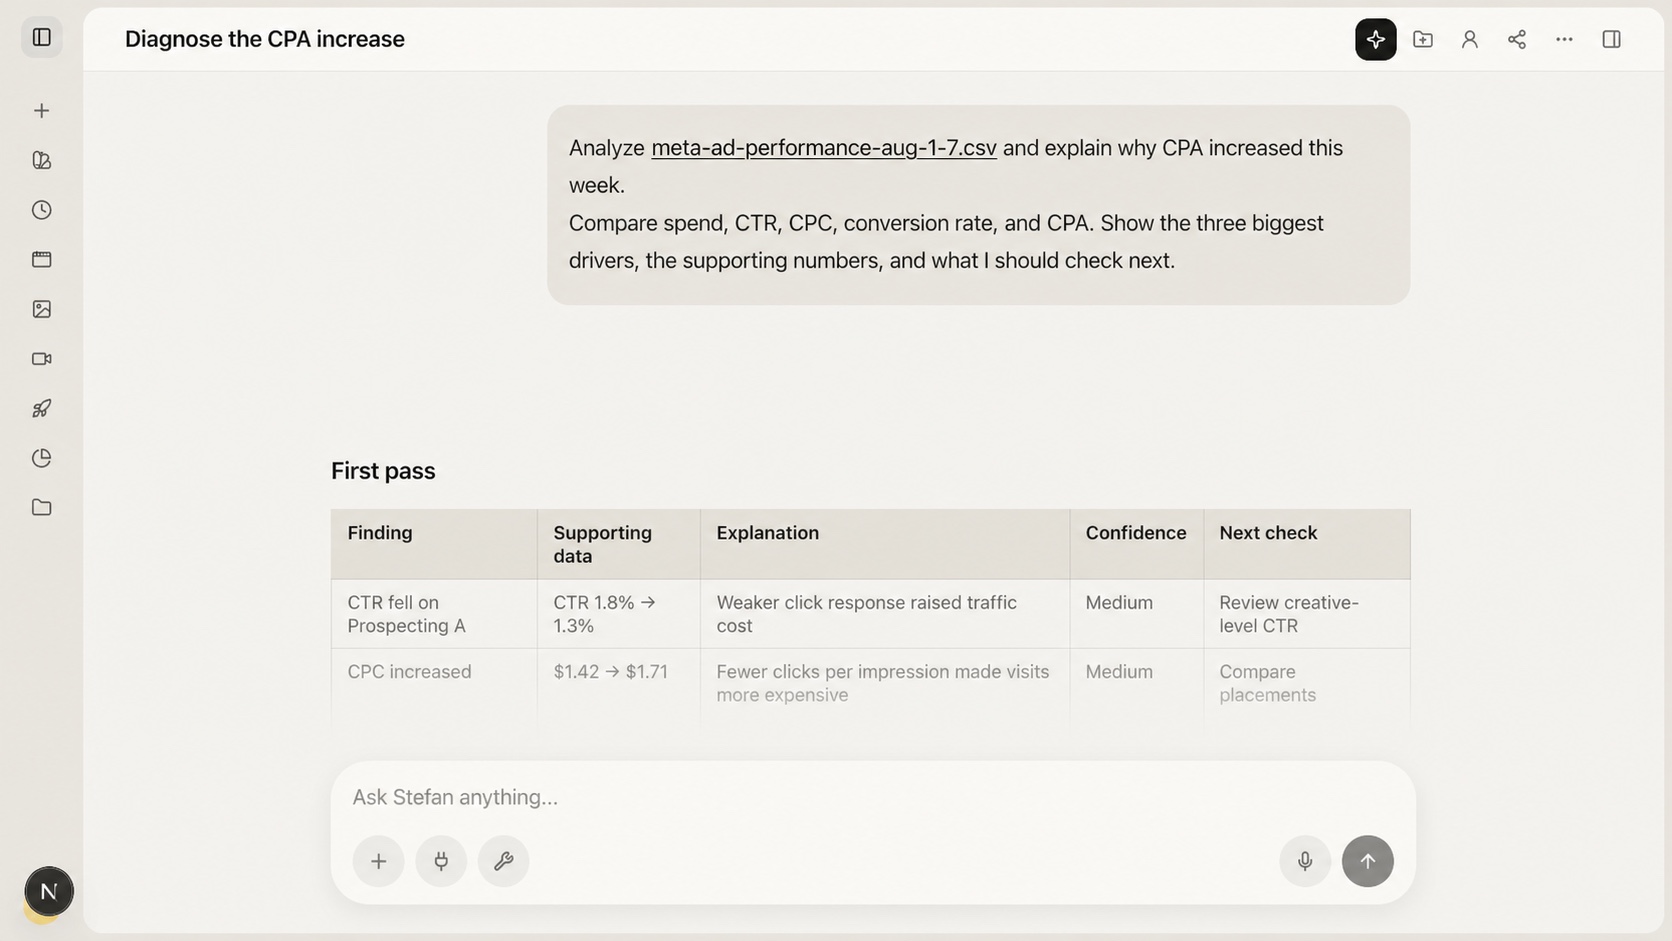Select the CTR fell on Prospecting A cell

[434, 614]
